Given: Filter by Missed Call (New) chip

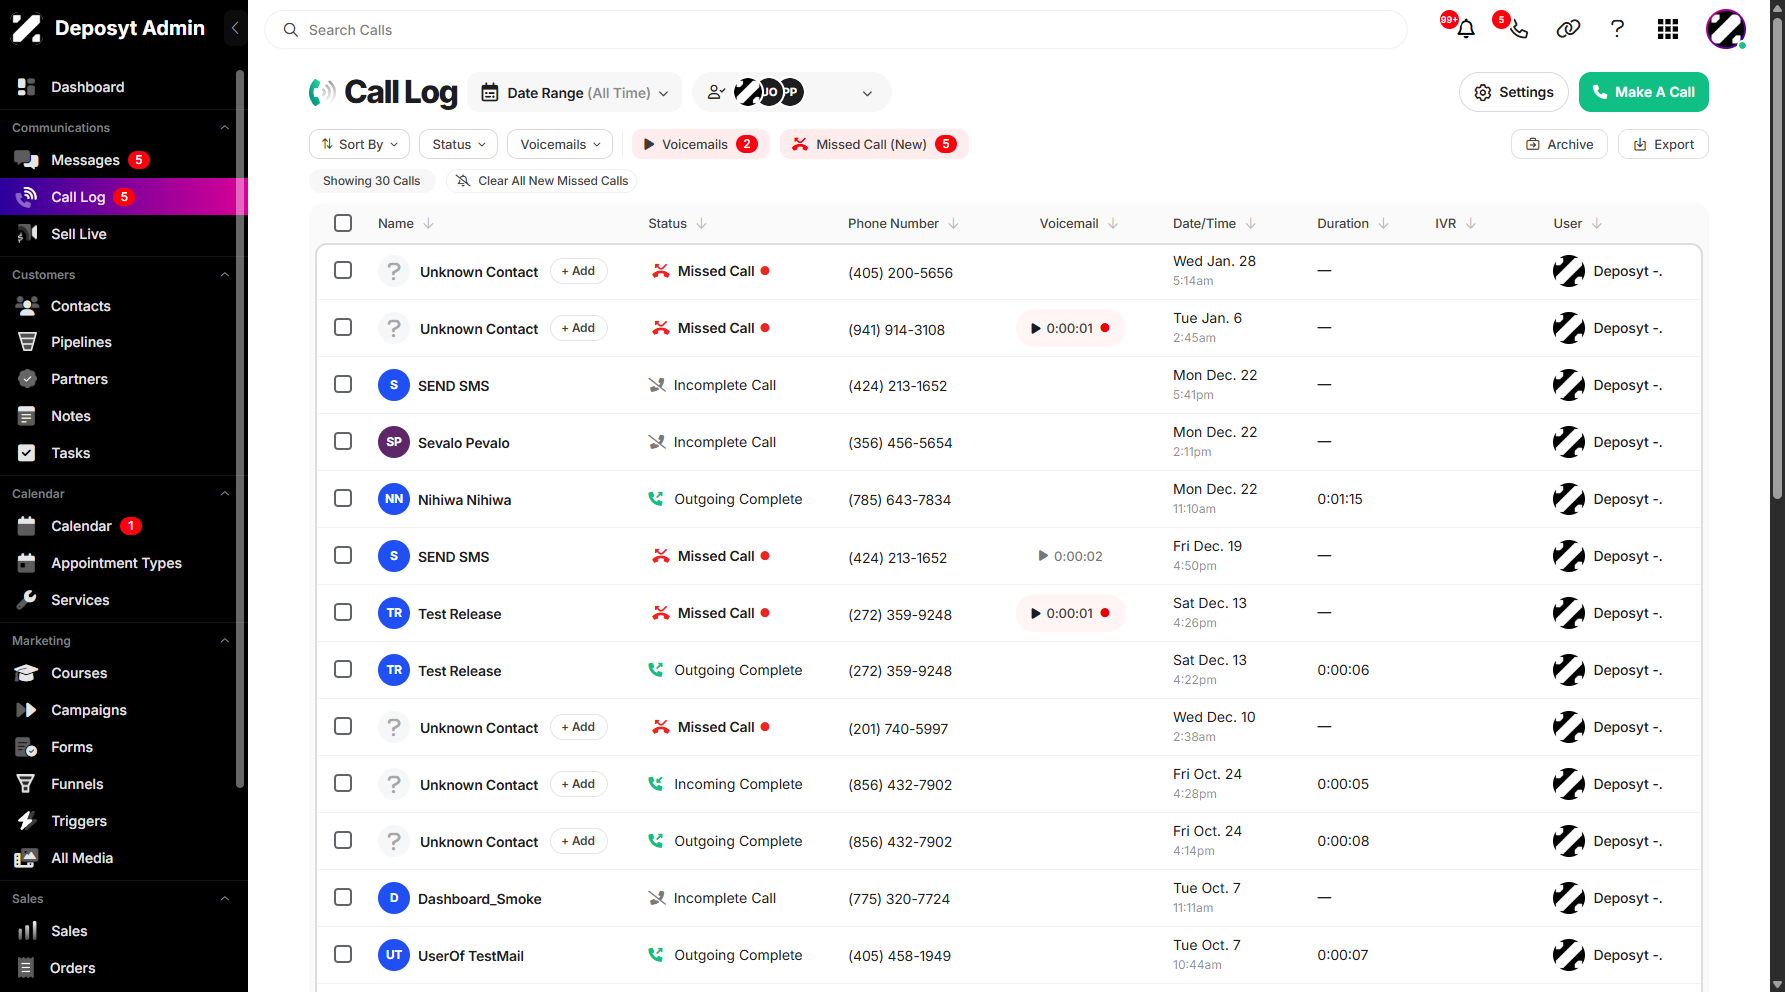Looking at the screenshot, I should (x=874, y=144).
